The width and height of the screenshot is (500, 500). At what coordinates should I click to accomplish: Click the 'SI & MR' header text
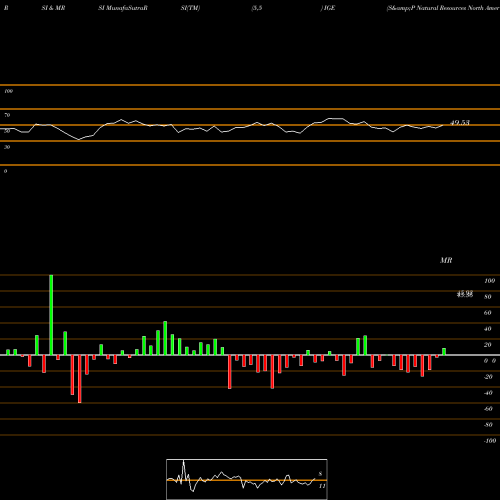[x=53, y=8]
